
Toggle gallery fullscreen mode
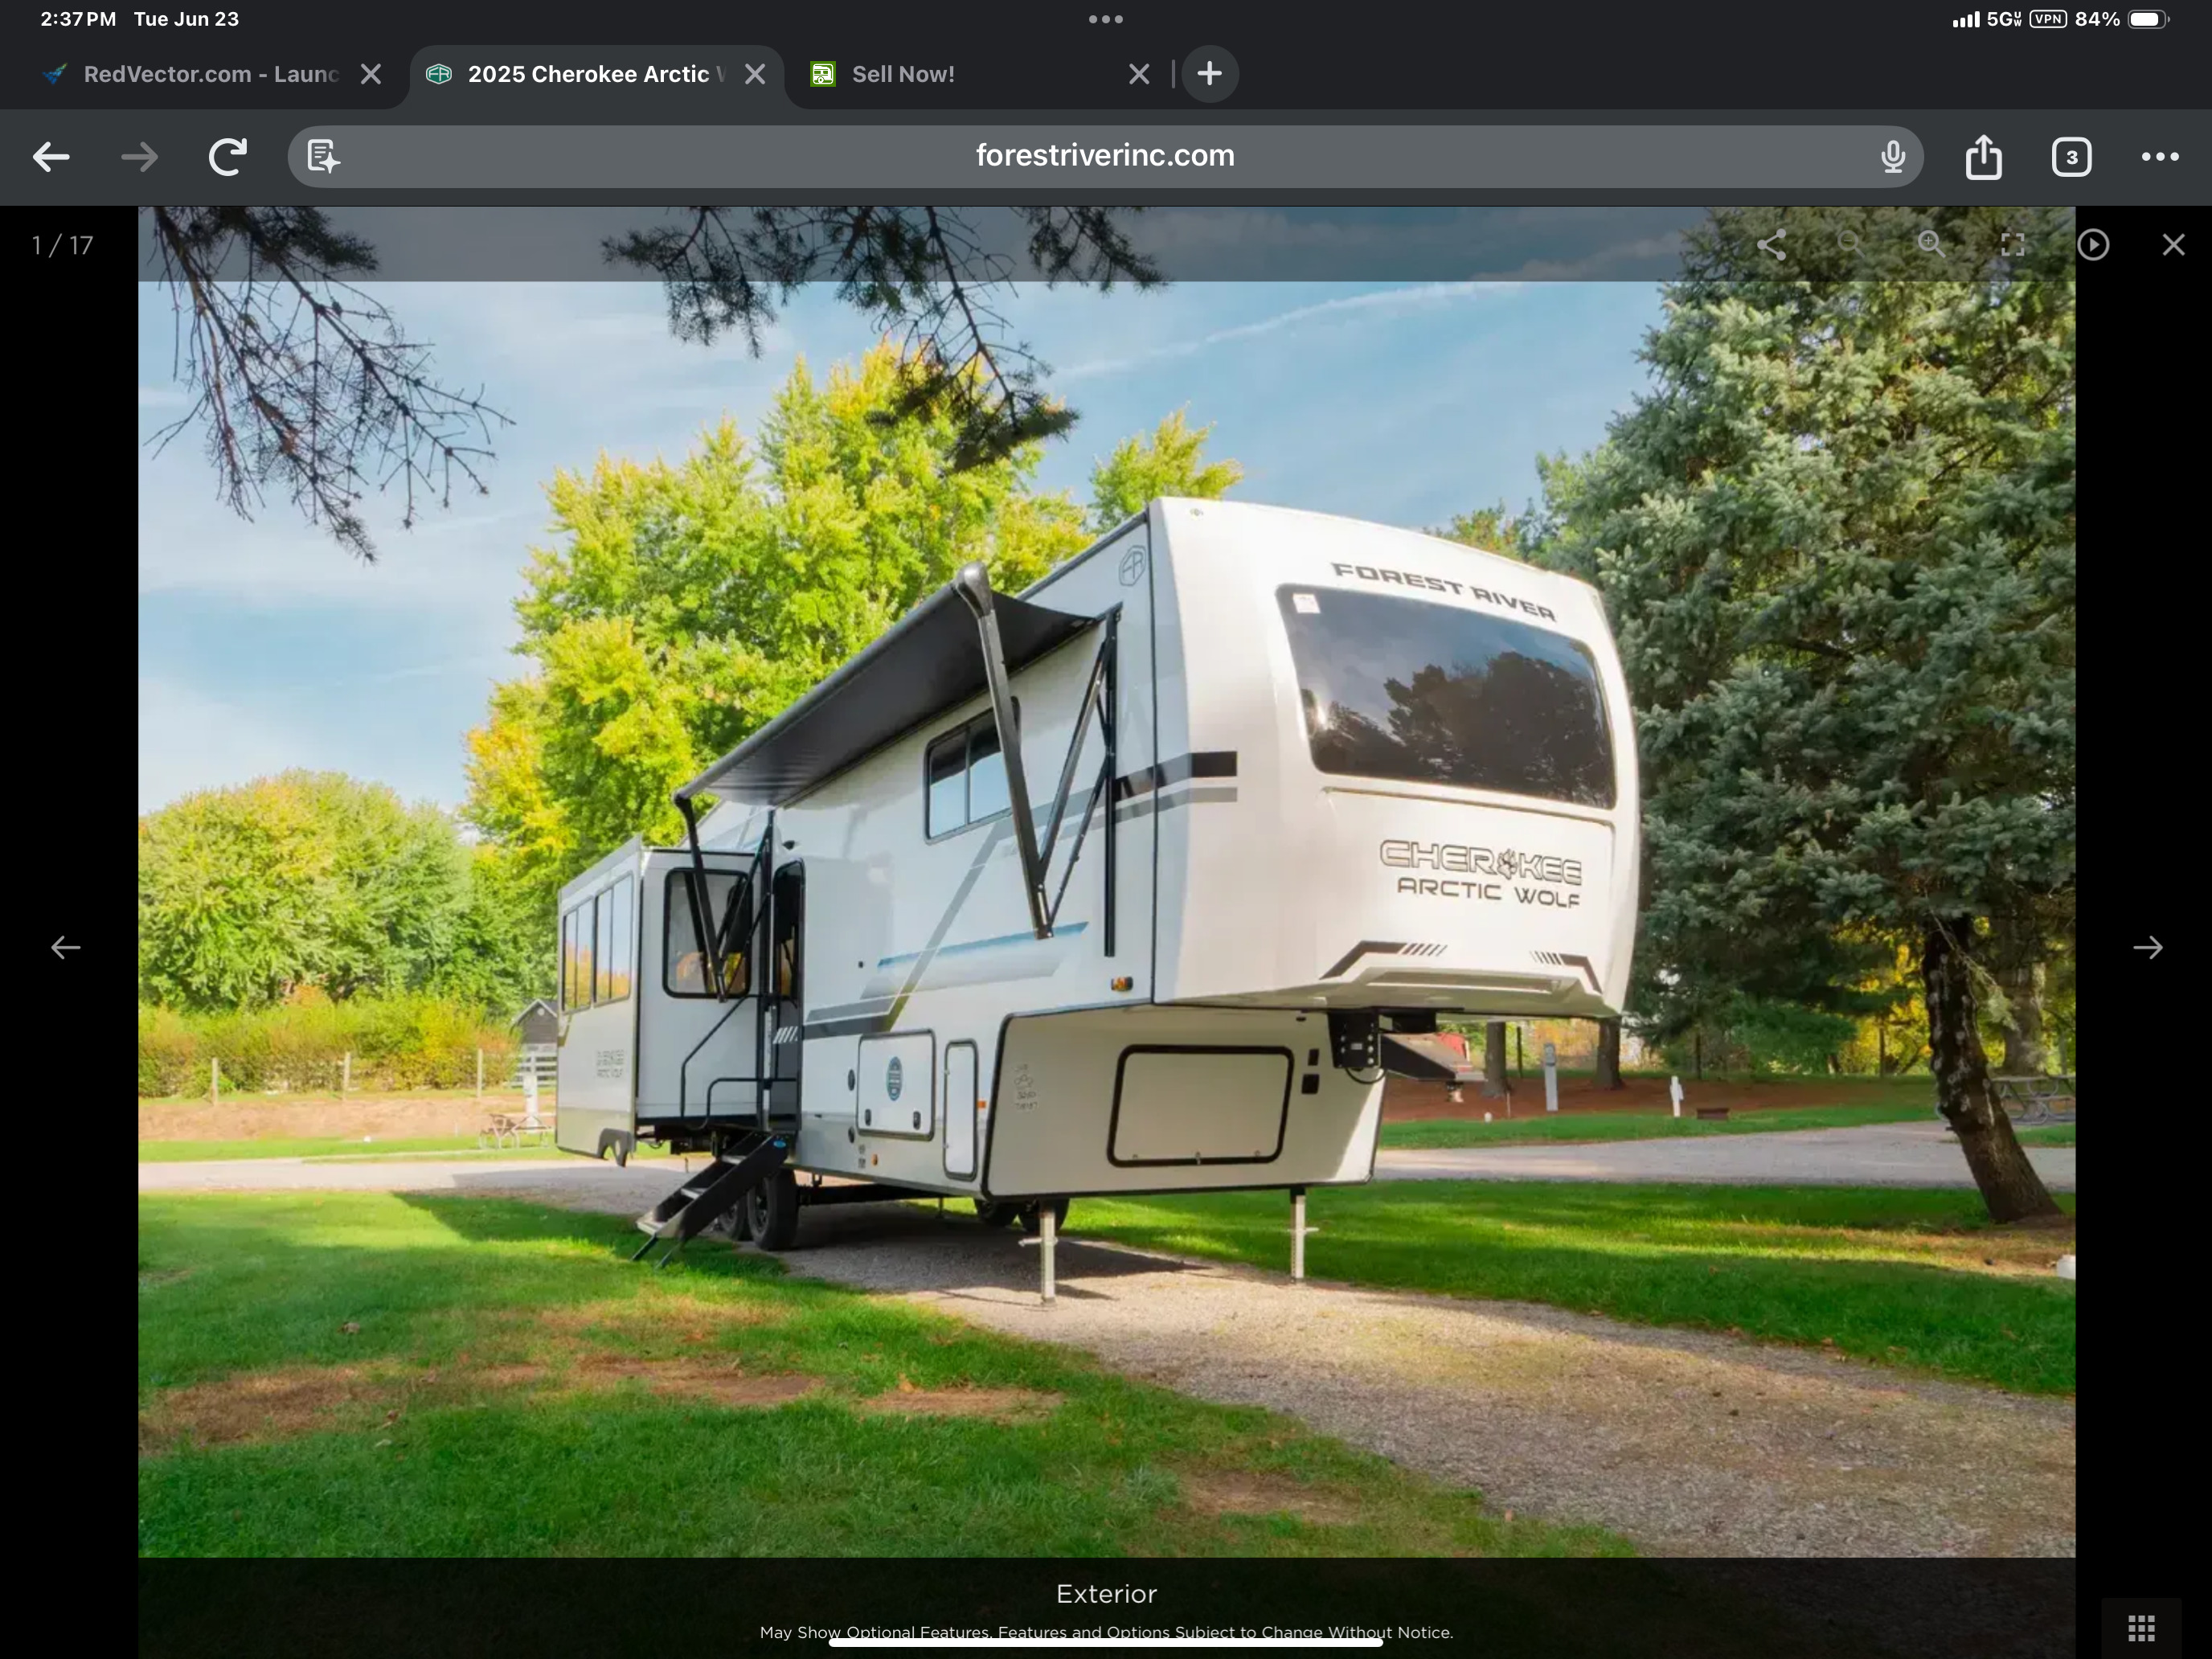coord(2012,245)
